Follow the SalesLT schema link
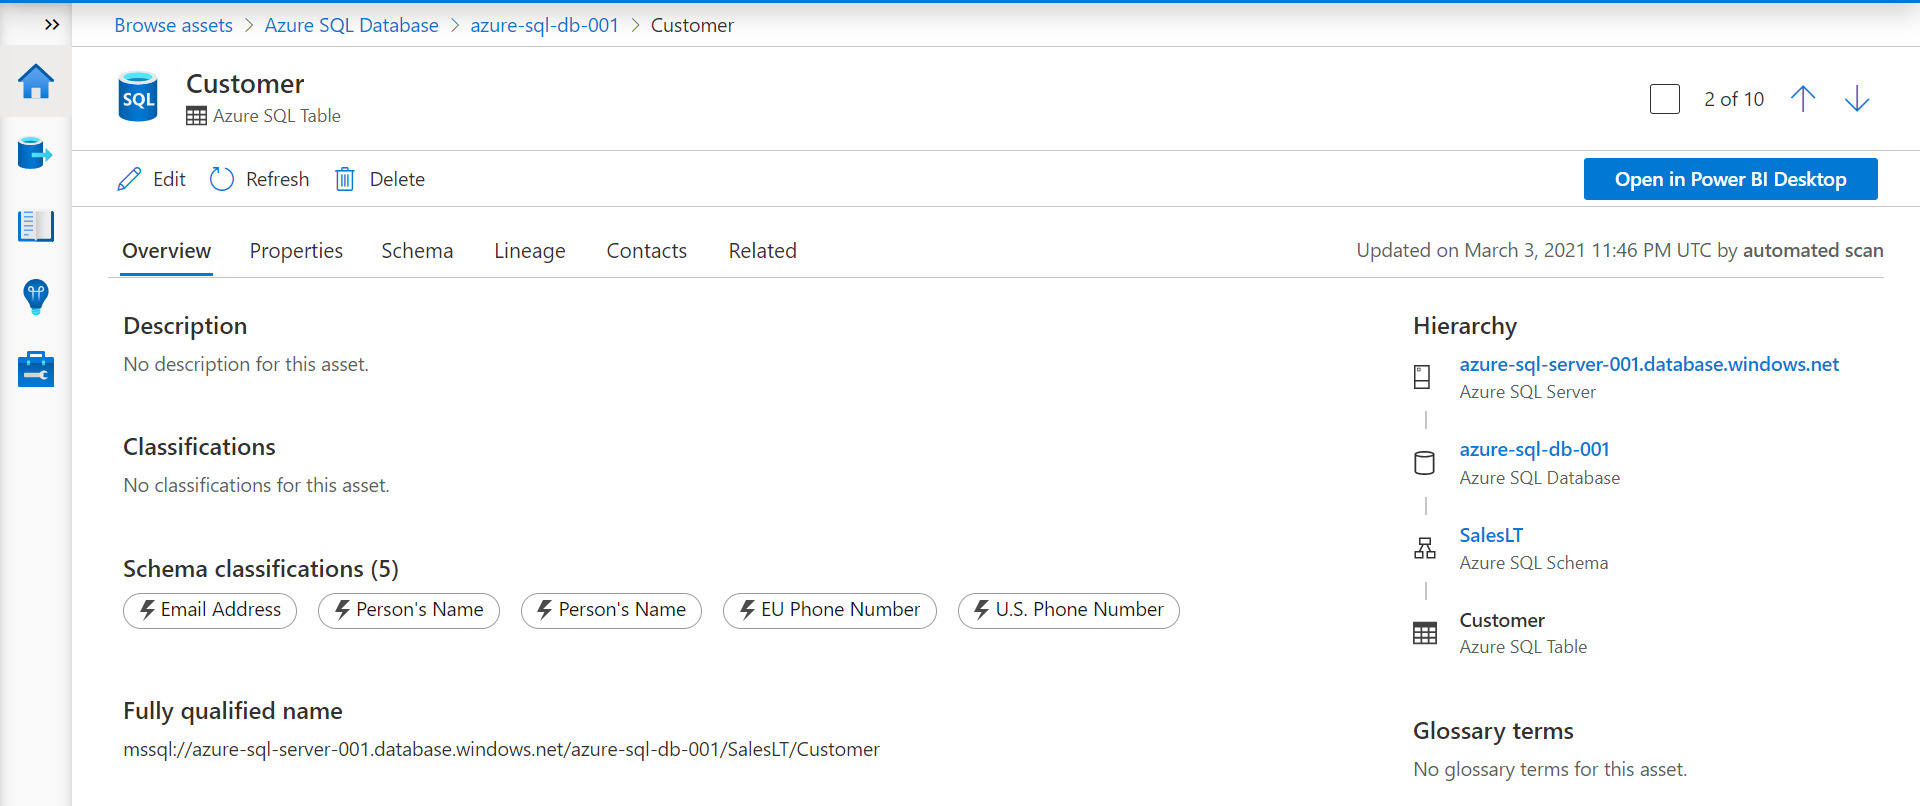 point(1491,536)
